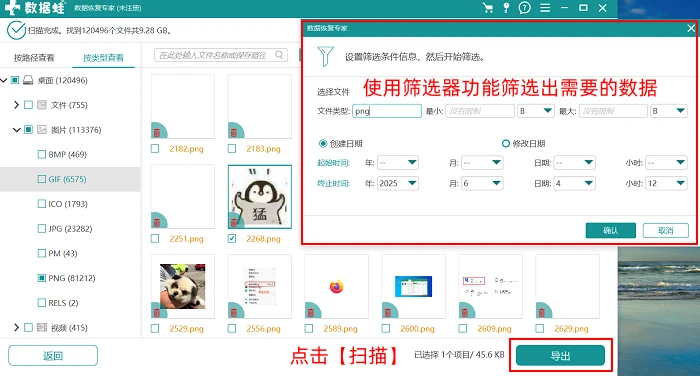Click the 2629.png file name
The height and width of the screenshot is (376, 700).
pos(571,329)
